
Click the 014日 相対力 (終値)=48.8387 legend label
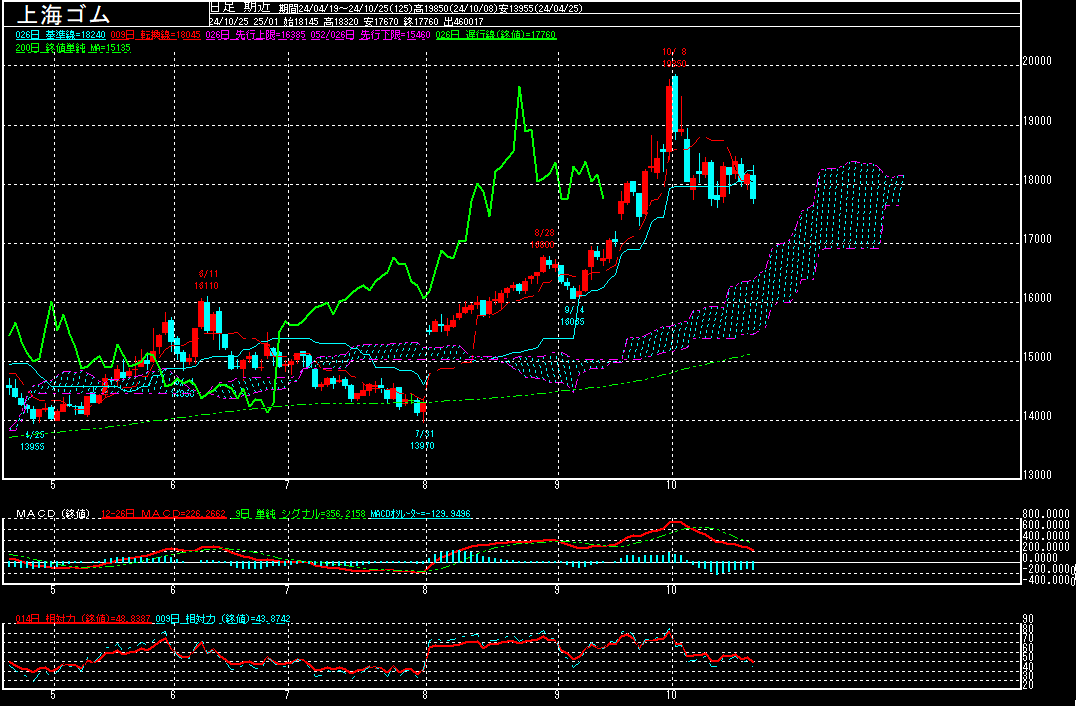(x=82, y=619)
